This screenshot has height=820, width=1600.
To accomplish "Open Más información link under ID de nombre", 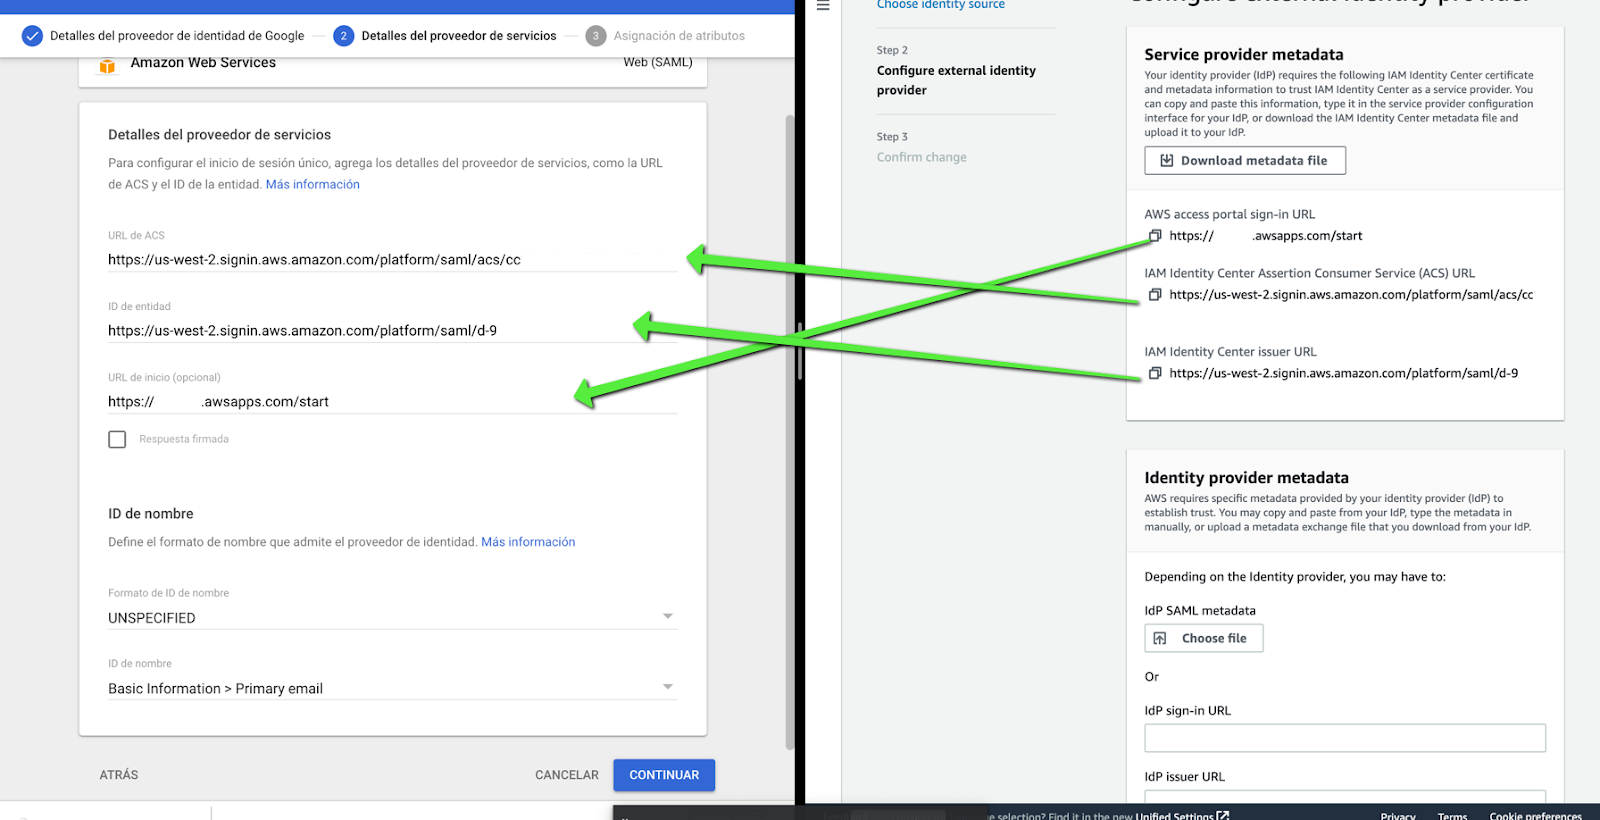I will pyautogui.click(x=528, y=542).
